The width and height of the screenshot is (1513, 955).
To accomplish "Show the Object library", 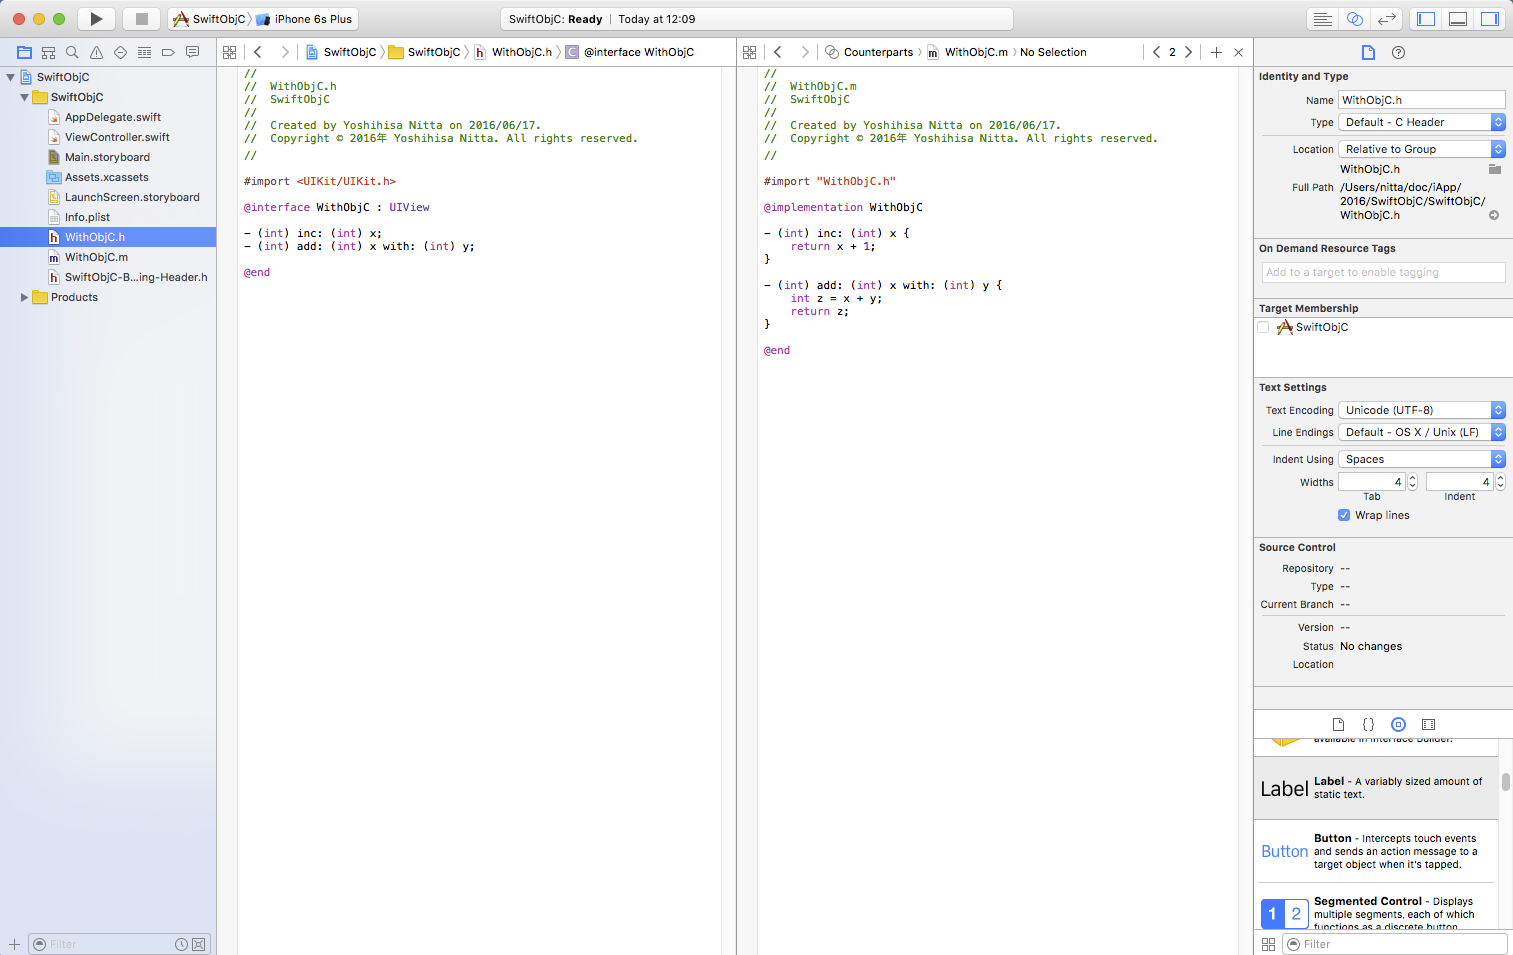I will point(1398,724).
